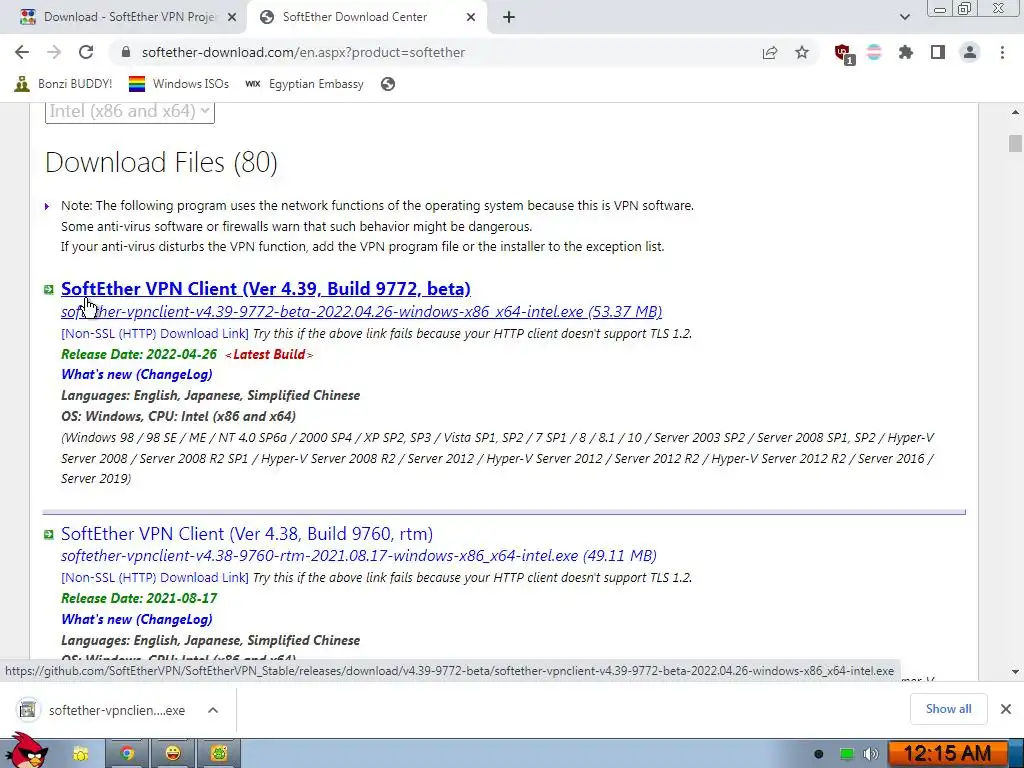Image resolution: width=1024 pixels, height=768 pixels.
Task: Click the Latest Build label
Action: [269, 354]
